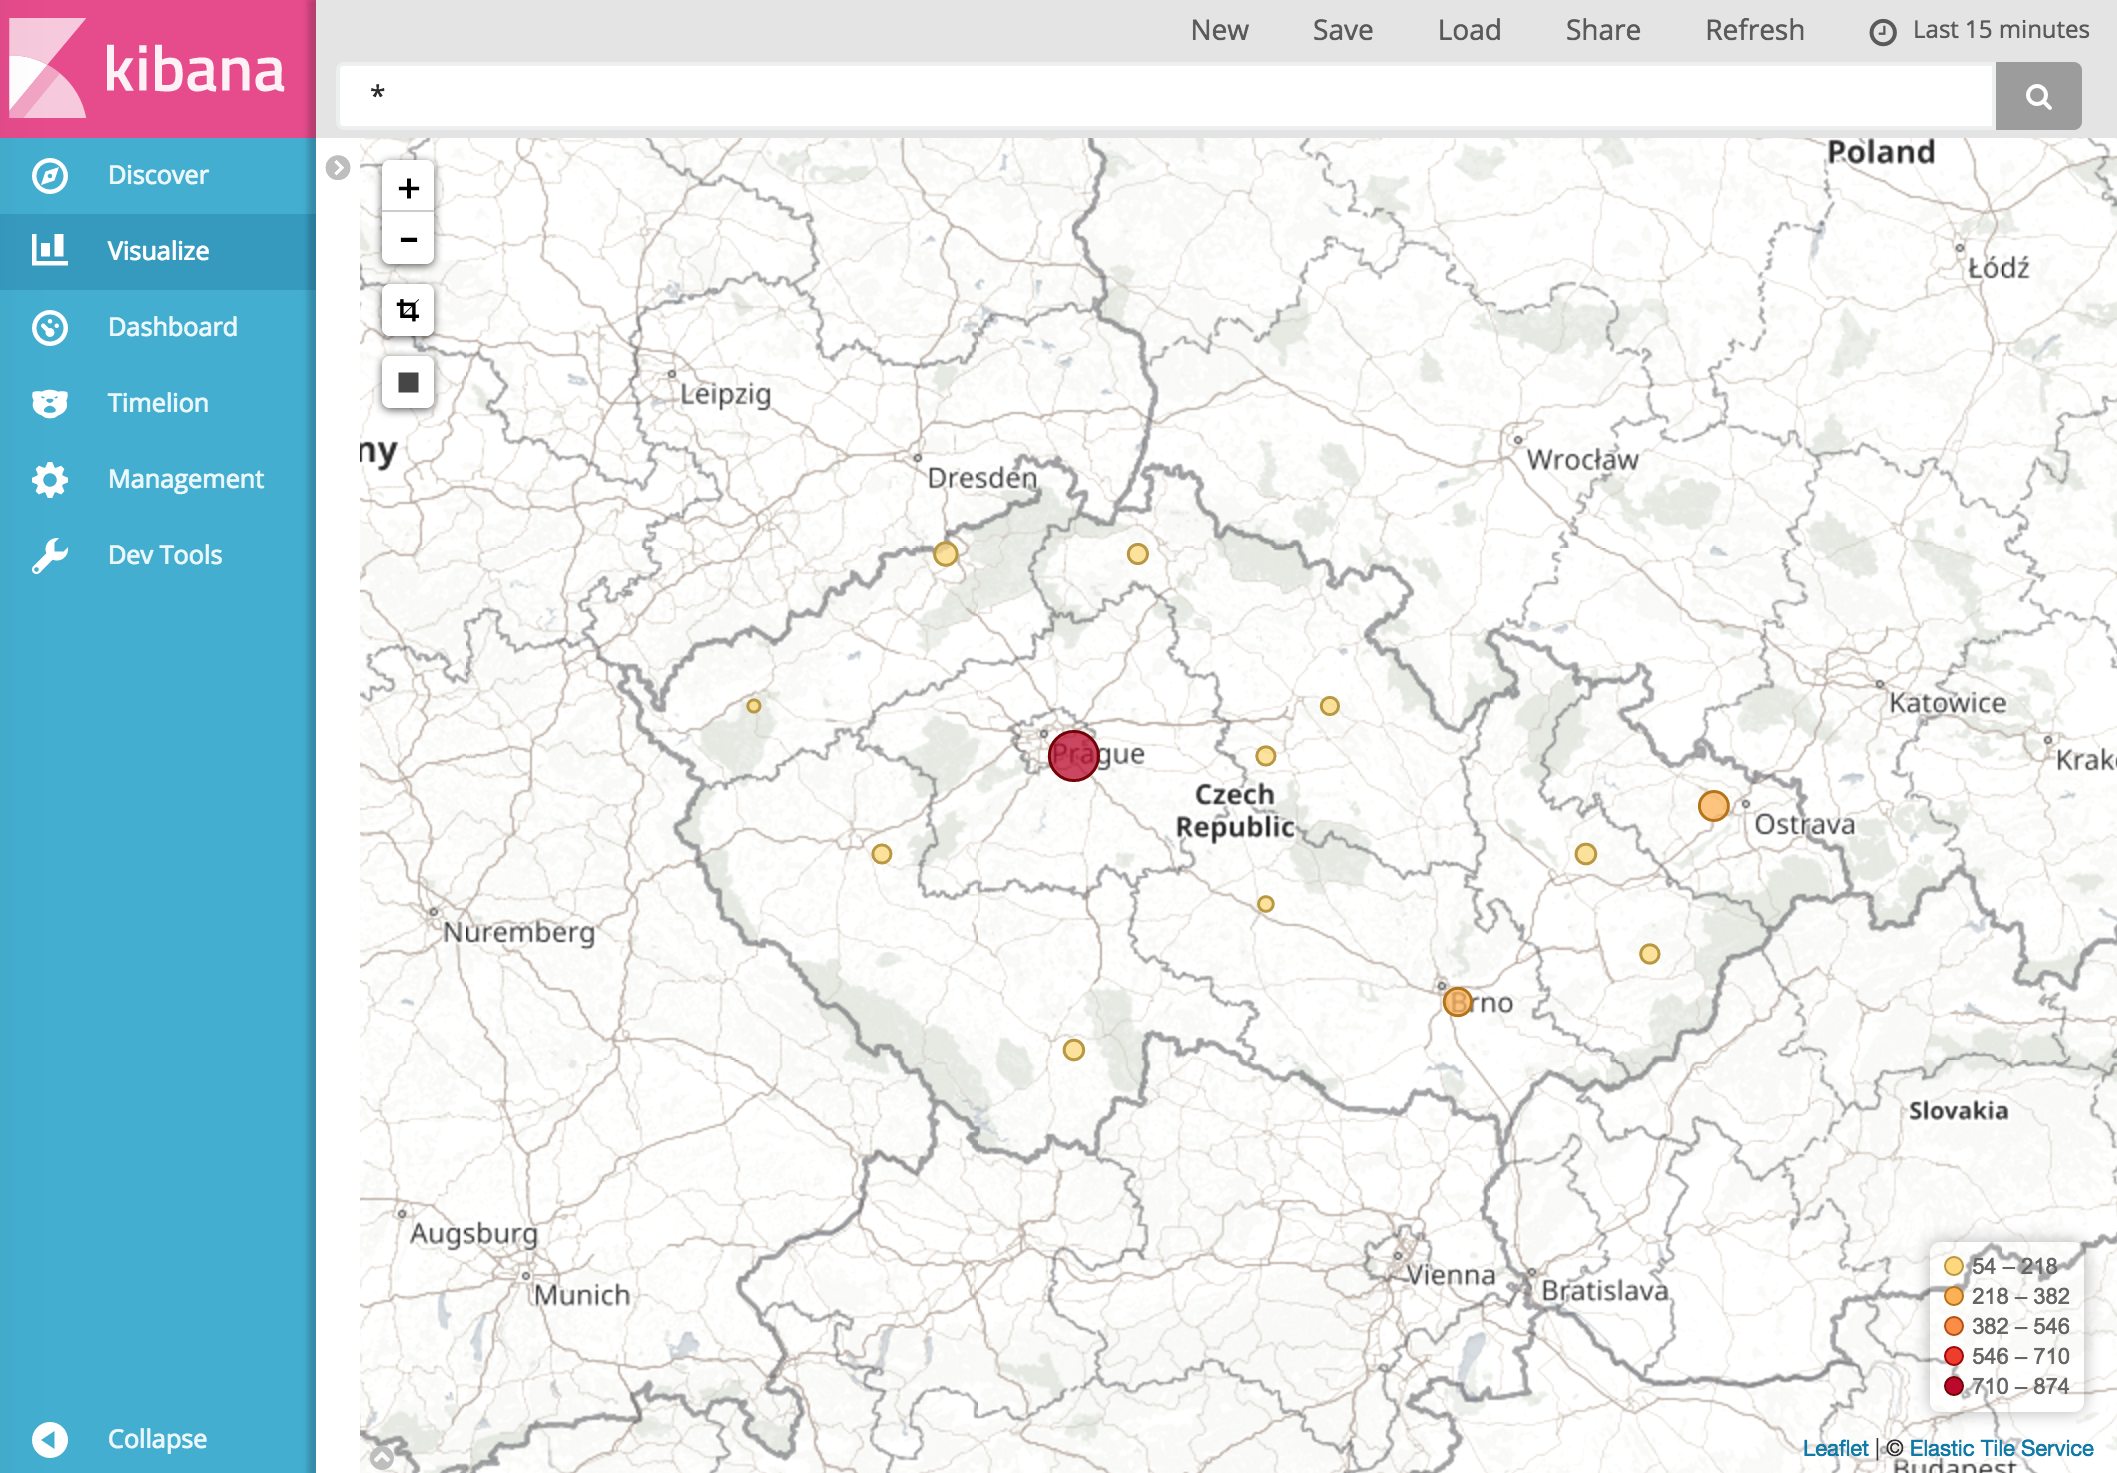Image resolution: width=2117 pixels, height=1473 pixels.
Task: Open the Discover compass icon
Action: point(50,175)
